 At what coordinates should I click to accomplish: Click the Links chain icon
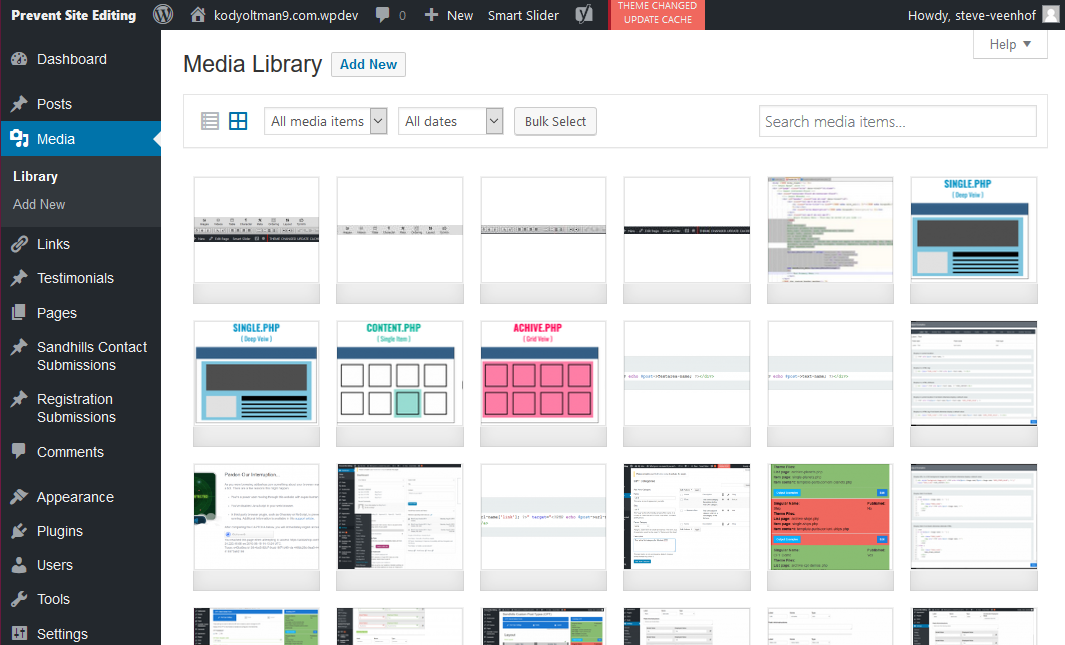click(19, 244)
